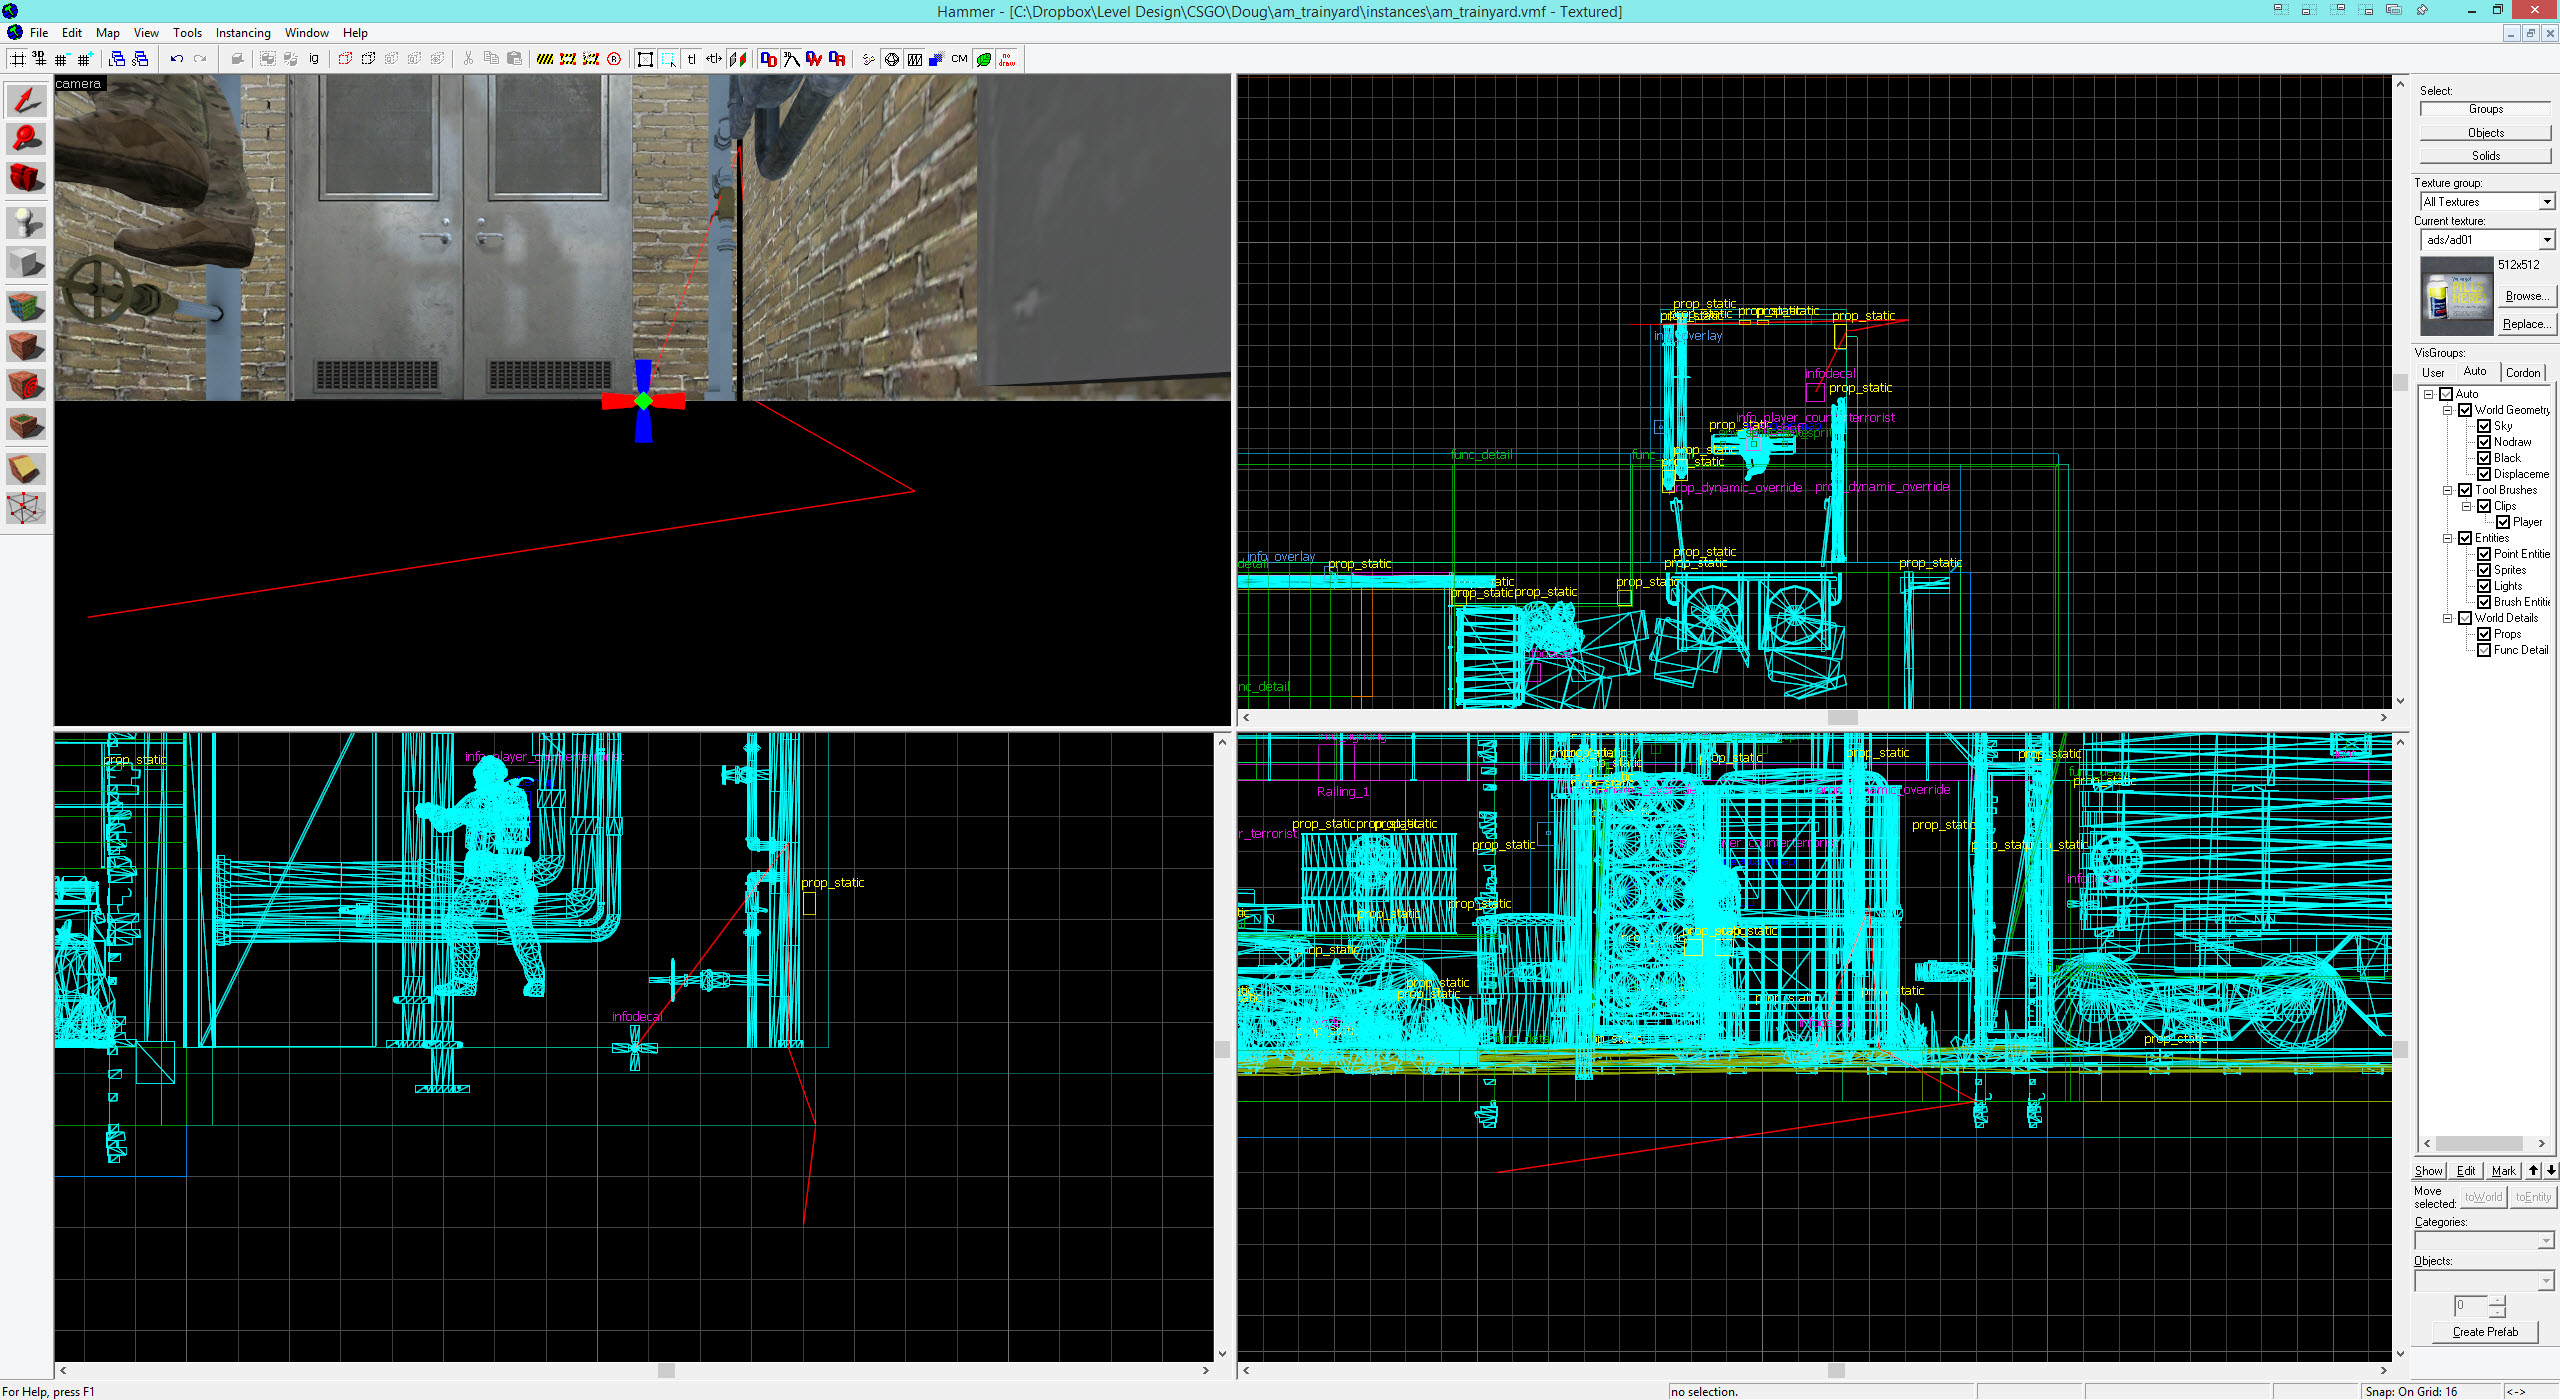Select the Selection tool arrow
The image size is (2560, 1400).
[26, 100]
